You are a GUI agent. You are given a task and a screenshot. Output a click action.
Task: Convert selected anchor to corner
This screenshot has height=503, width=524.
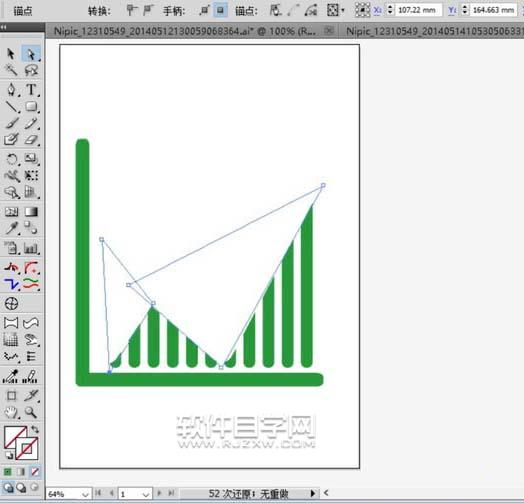point(131,10)
